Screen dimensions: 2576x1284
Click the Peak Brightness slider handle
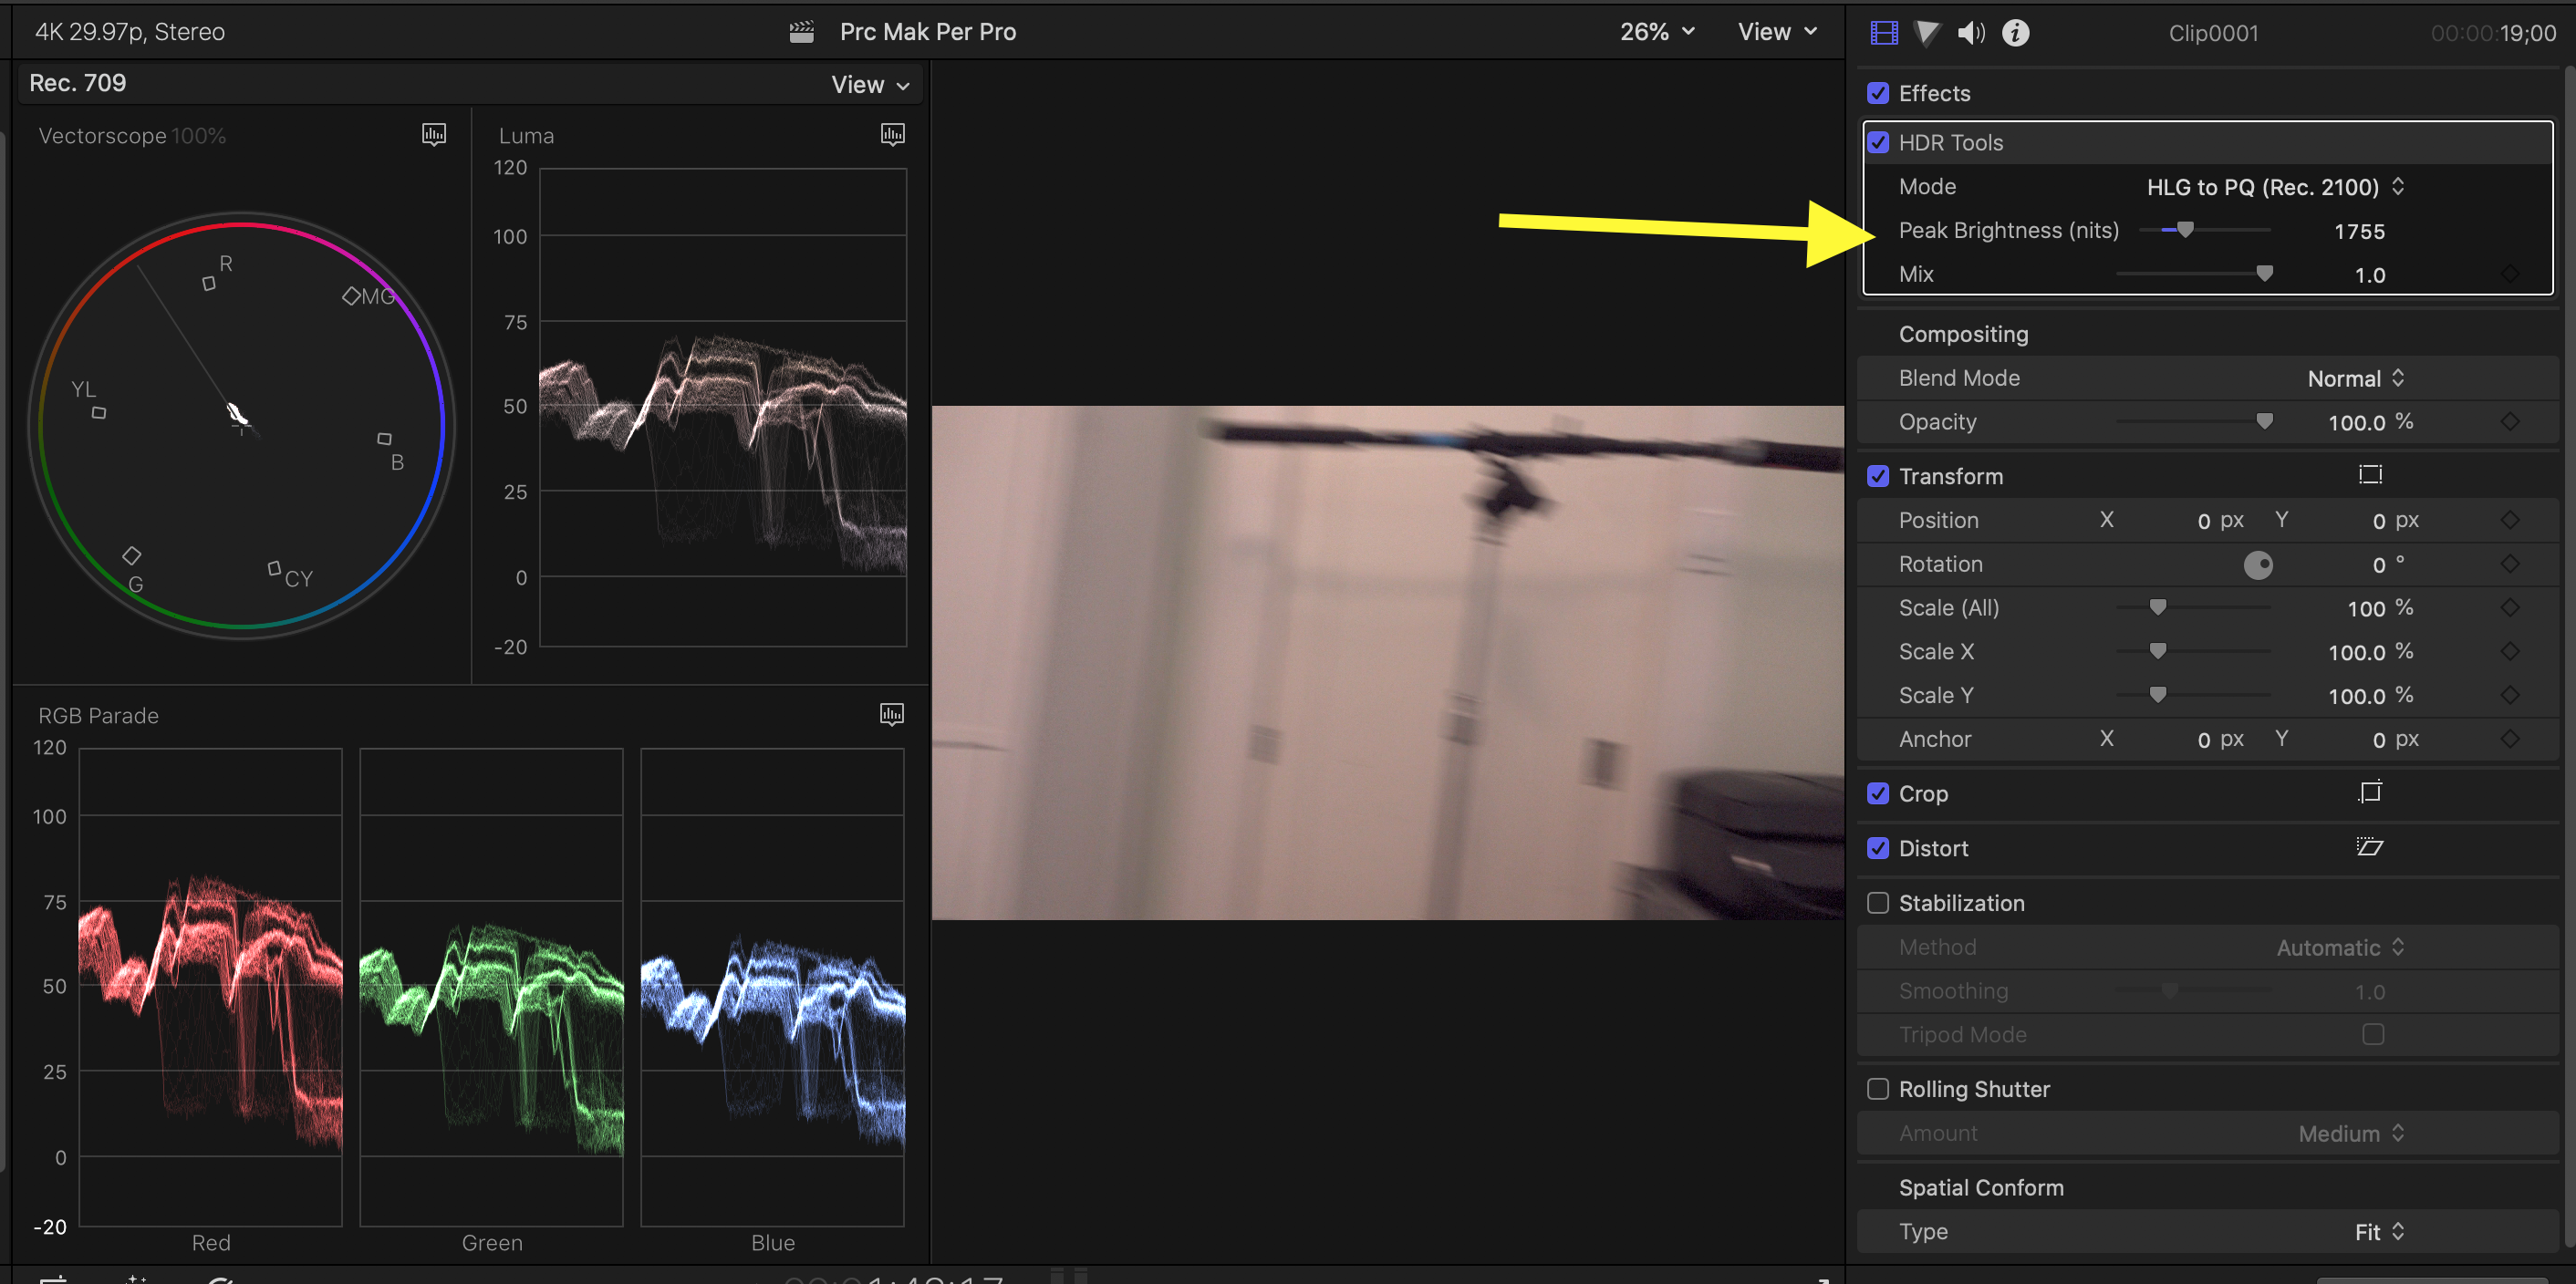point(2185,230)
